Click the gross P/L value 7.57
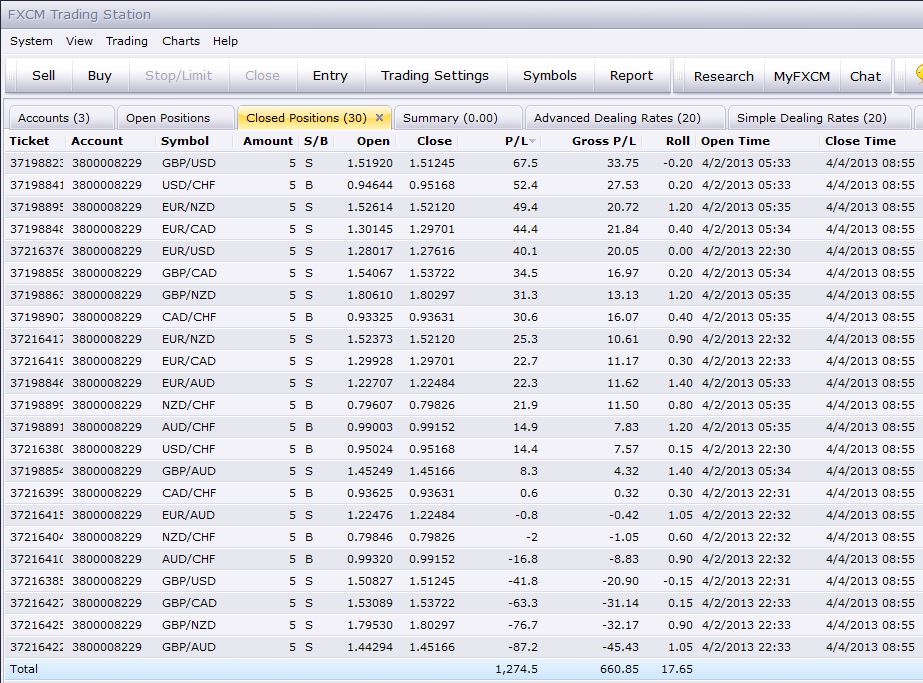Image resolution: width=923 pixels, height=683 pixels. [x=626, y=449]
